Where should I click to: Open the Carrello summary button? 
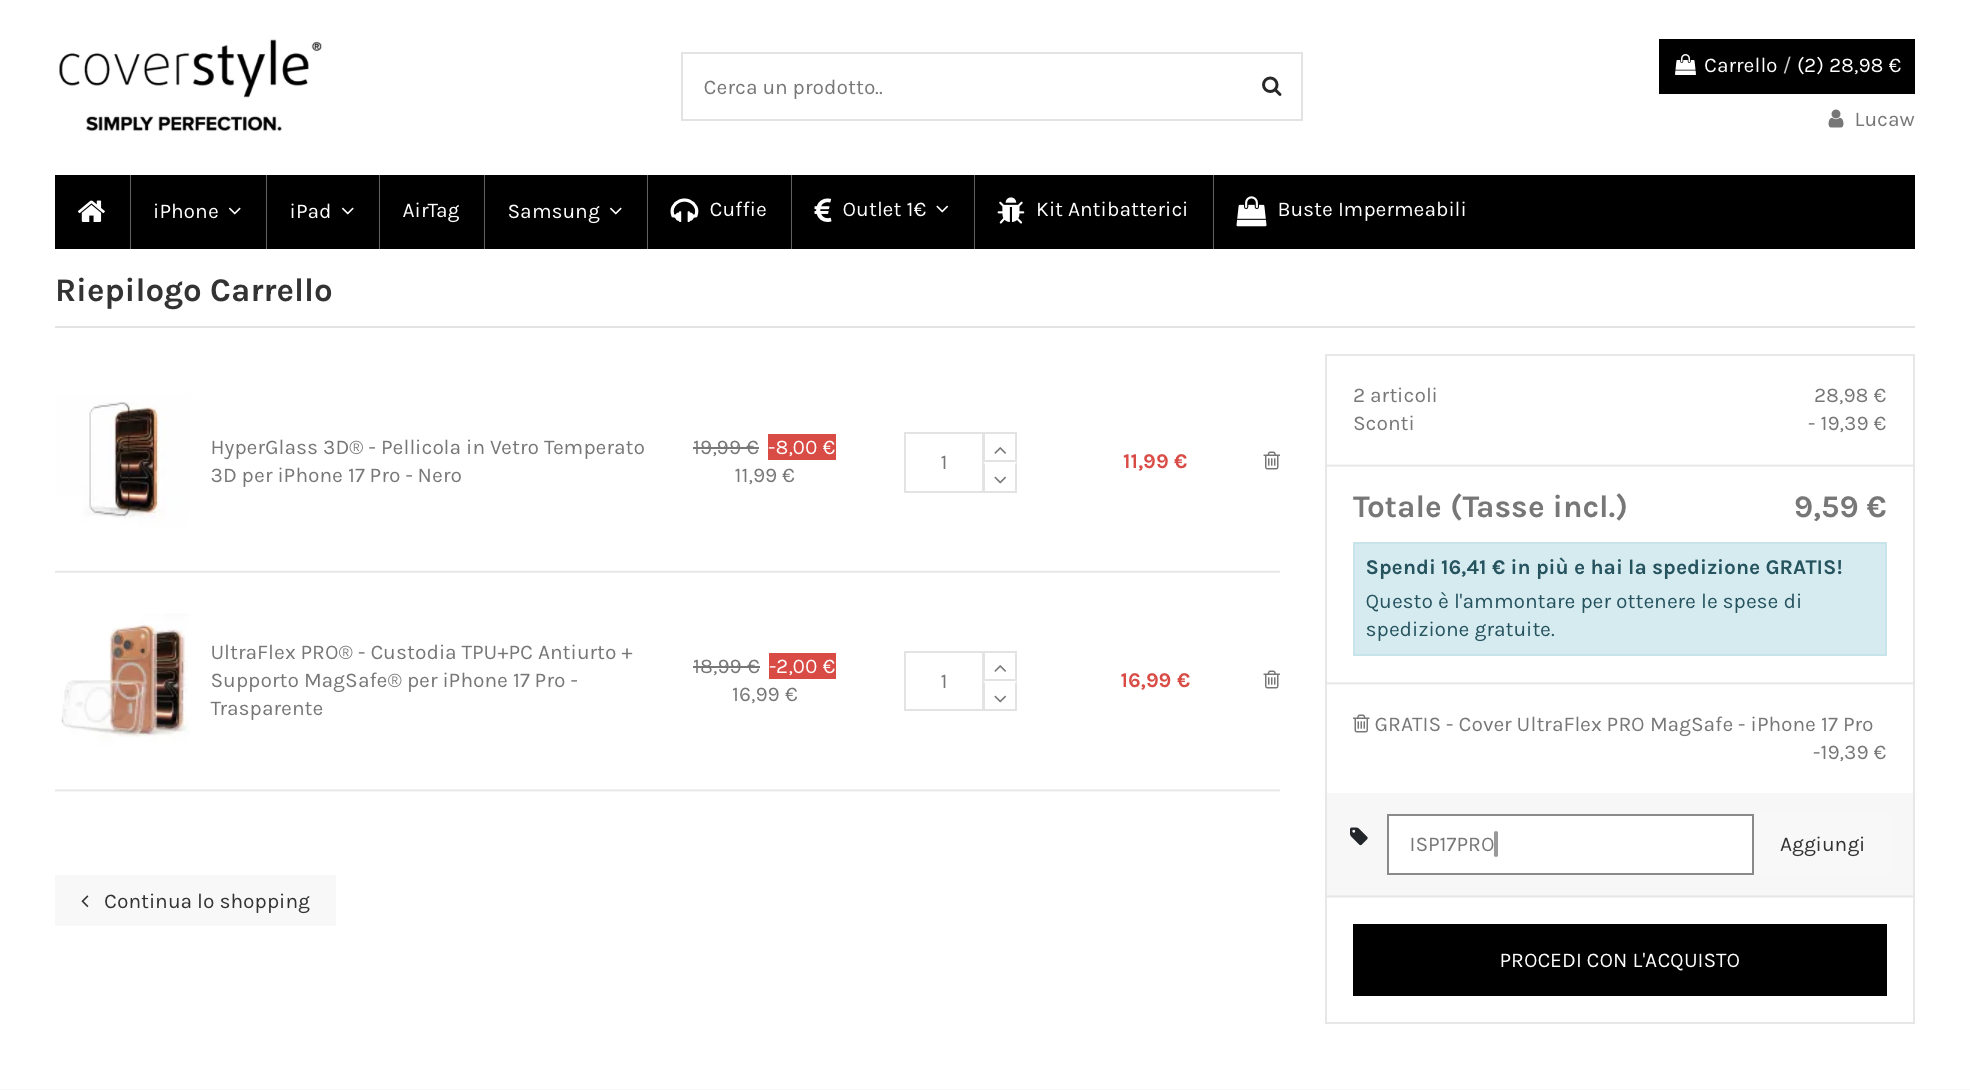[x=1787, y=66]
